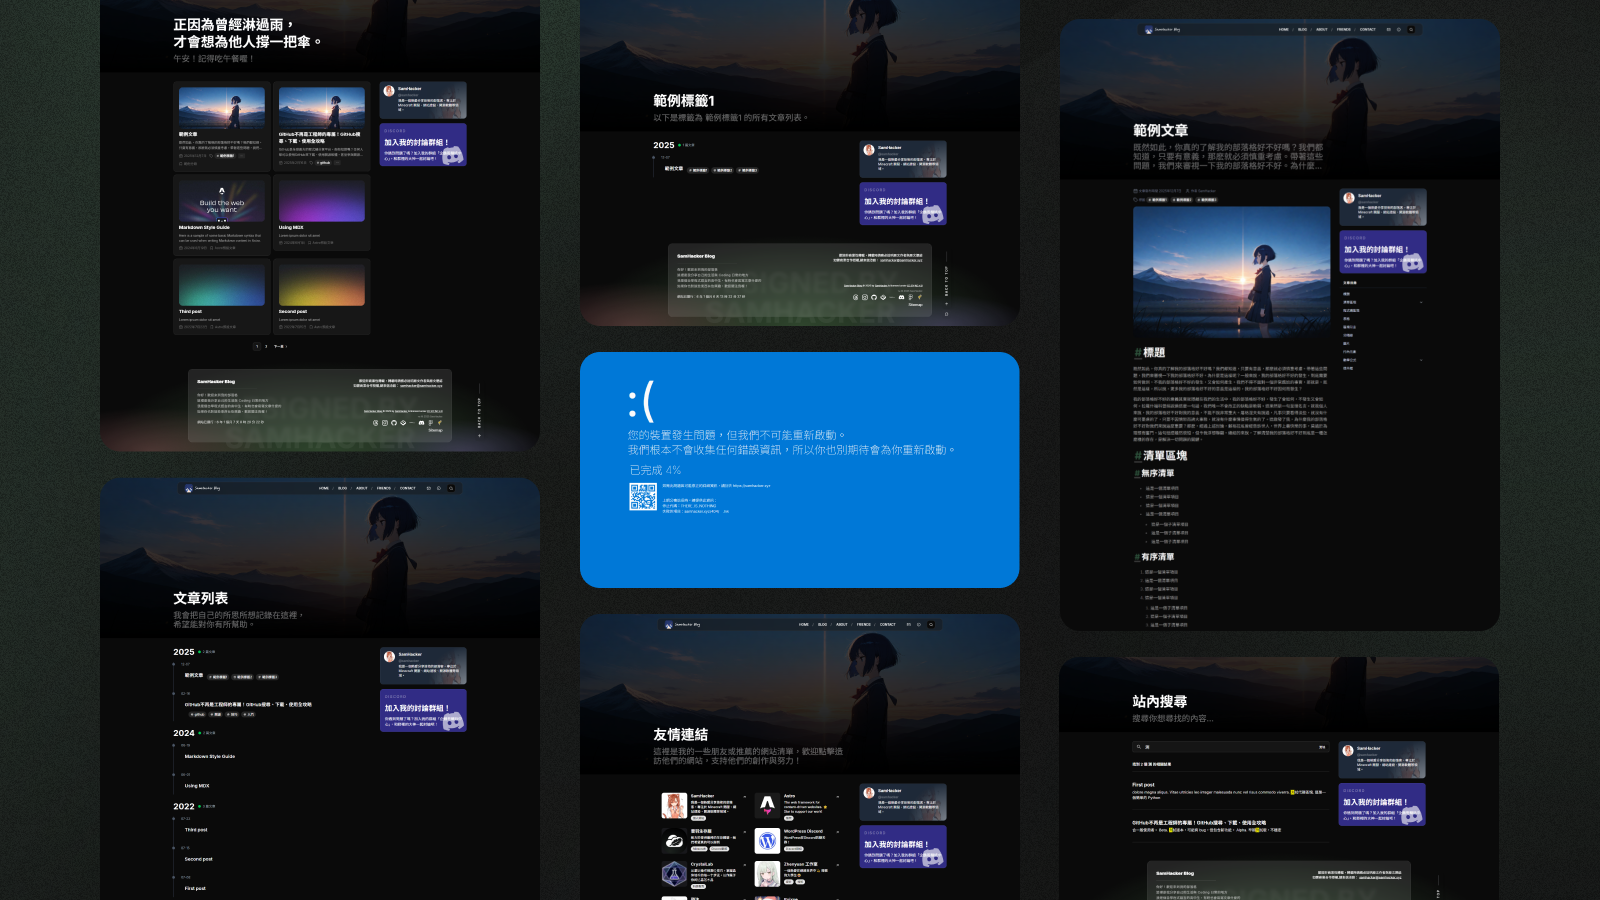Open CONTACT in the 友情連結 page navbar
Image resolution: width=1600 pixels, height=900 pixels.
click(888, 624)
